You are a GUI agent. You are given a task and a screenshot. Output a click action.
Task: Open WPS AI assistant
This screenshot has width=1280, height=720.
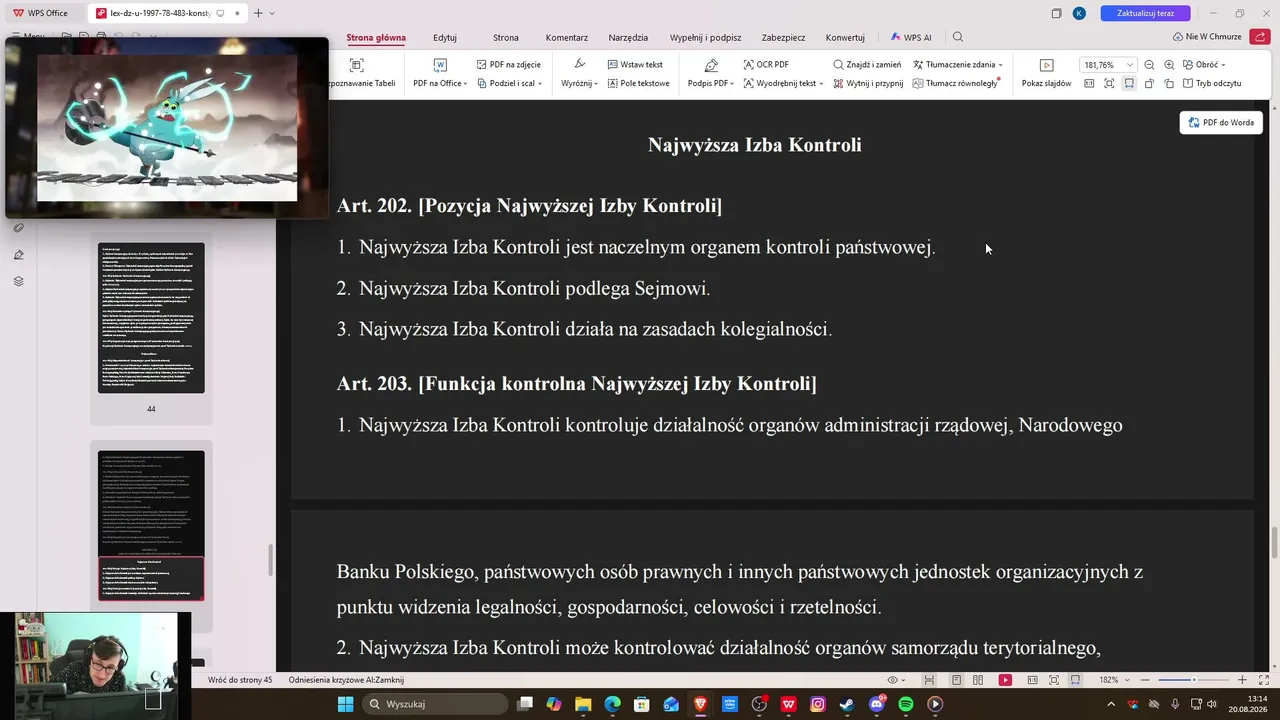[911, 37]
